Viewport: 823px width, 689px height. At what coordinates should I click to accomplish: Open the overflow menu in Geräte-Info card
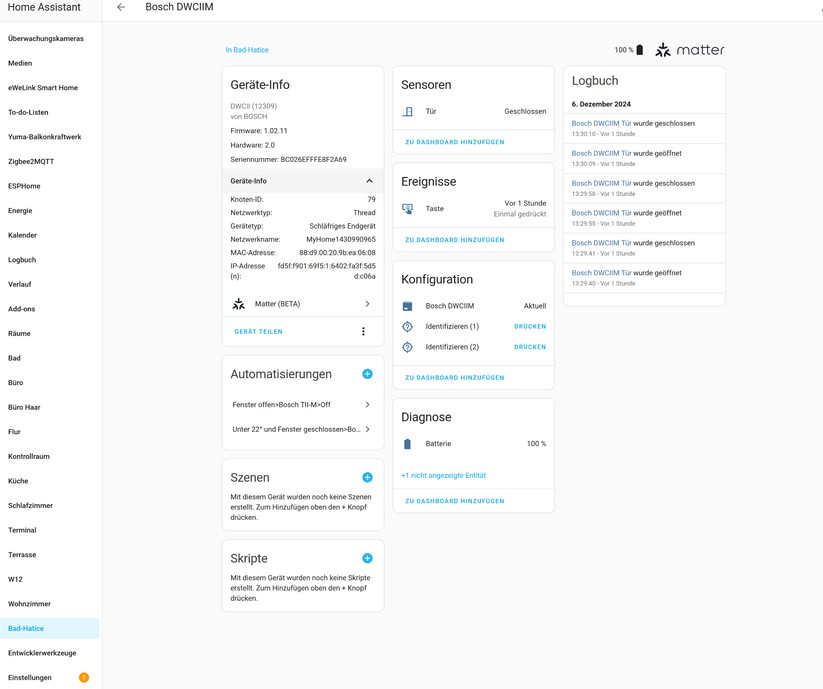click(x=363, y=331)
